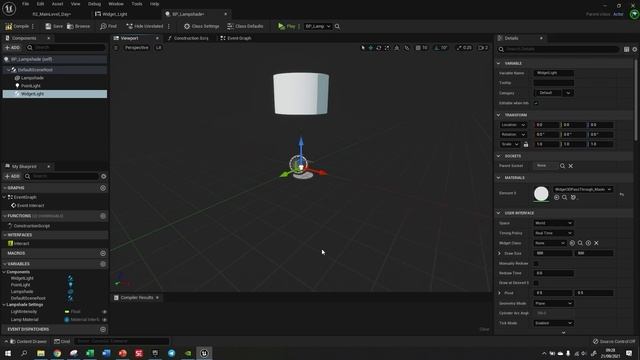Open the Geometry Mode dropdown
The height and width of the screenshot is (360, 640).
click(553, 303)
